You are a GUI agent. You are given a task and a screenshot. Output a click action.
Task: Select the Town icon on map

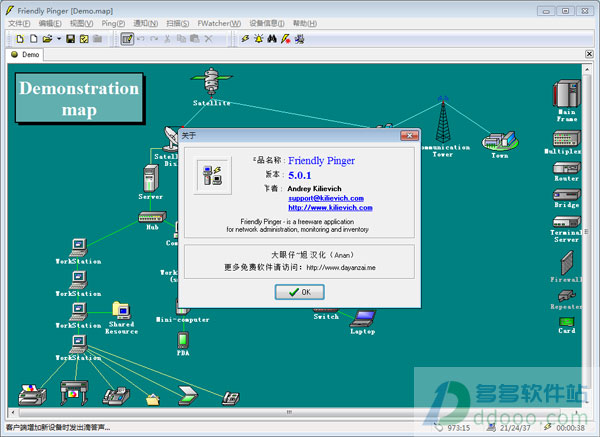(x=501, y=141)
